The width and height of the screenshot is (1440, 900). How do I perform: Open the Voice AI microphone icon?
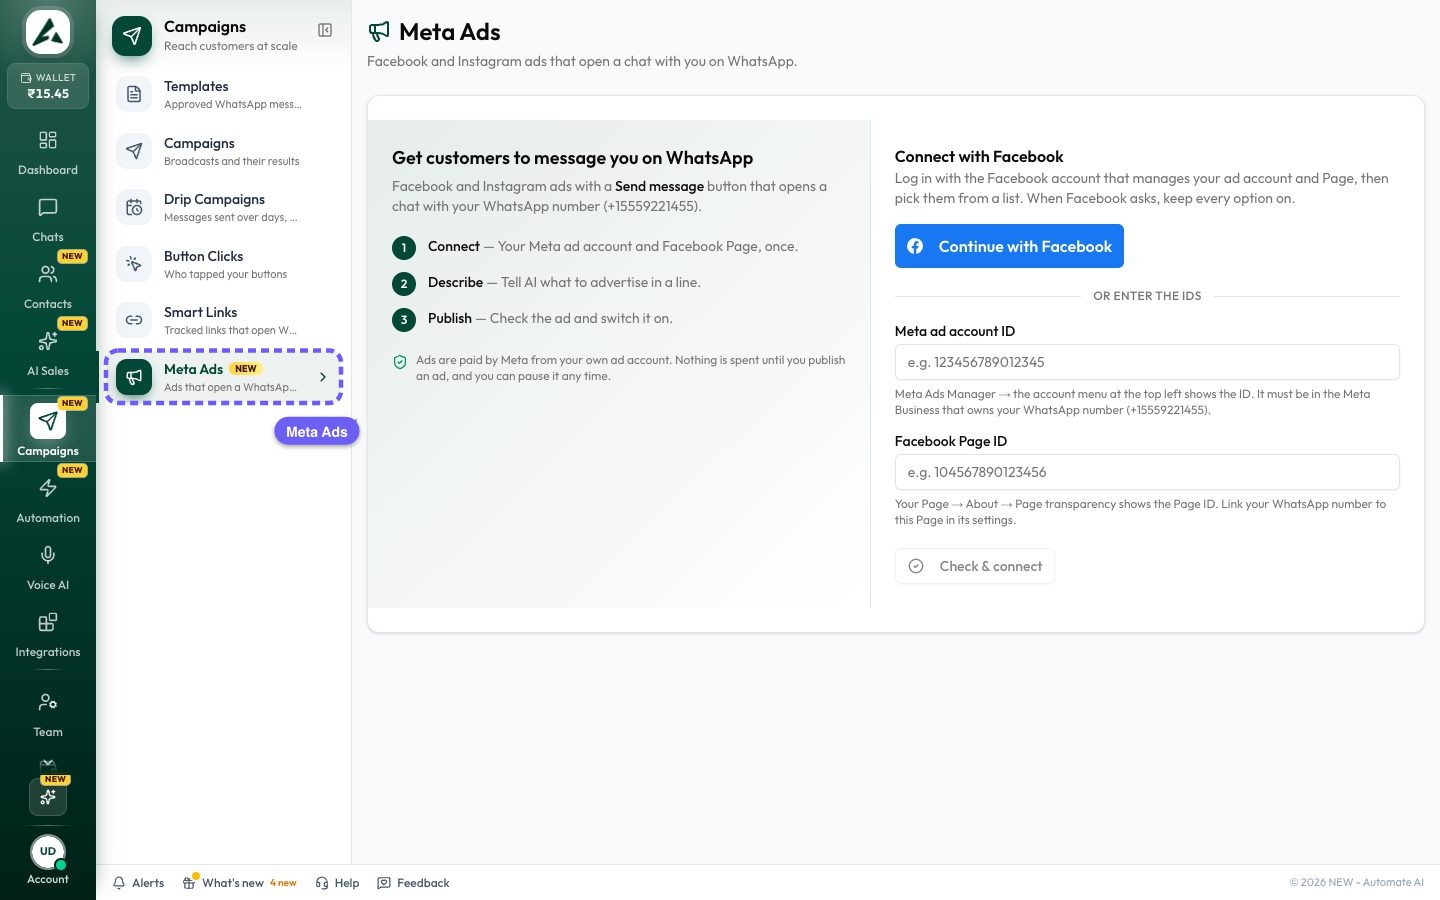tap(48, 555)
